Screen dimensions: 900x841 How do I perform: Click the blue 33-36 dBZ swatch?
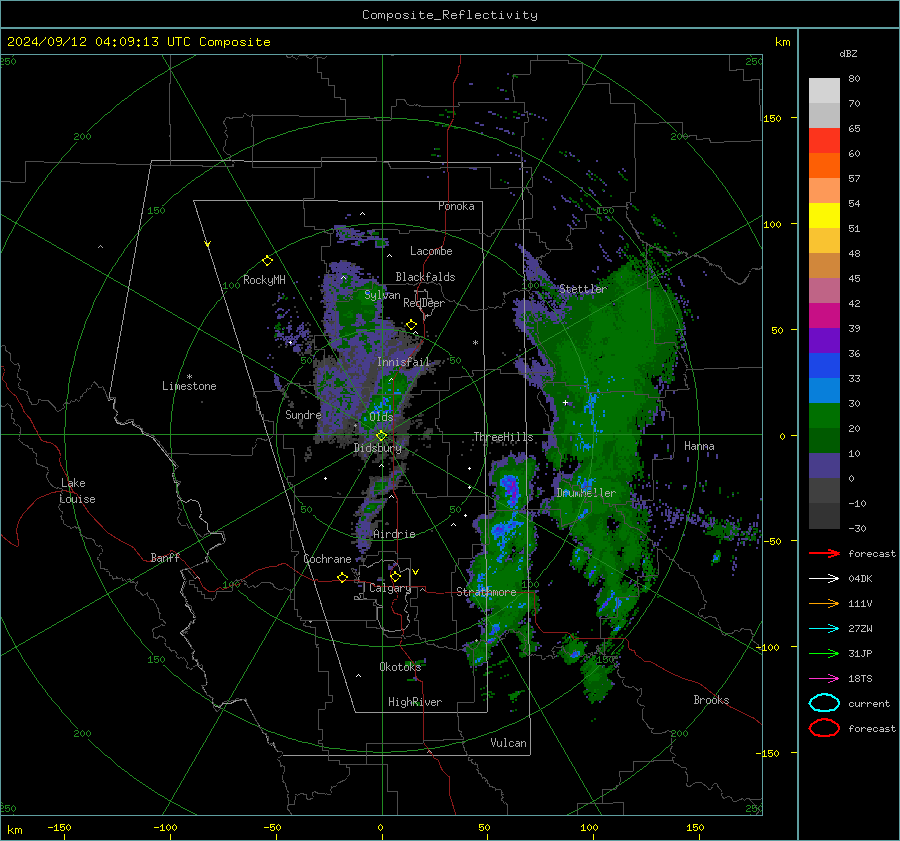click(x=824, y=366)
